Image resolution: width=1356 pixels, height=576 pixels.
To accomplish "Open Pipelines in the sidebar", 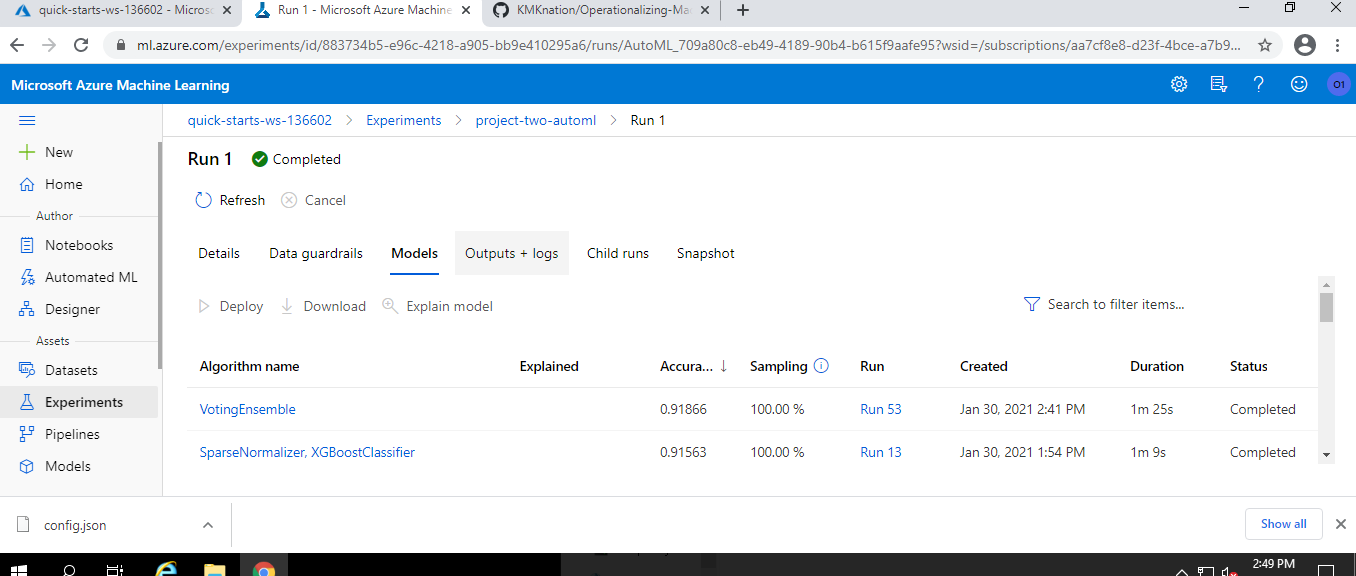I will point(73,434).
